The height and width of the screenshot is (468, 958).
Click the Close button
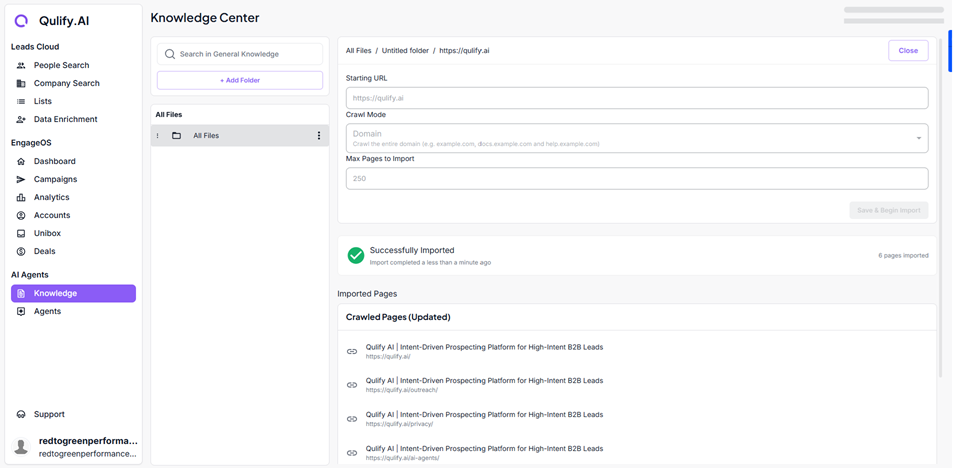point(908,51)
